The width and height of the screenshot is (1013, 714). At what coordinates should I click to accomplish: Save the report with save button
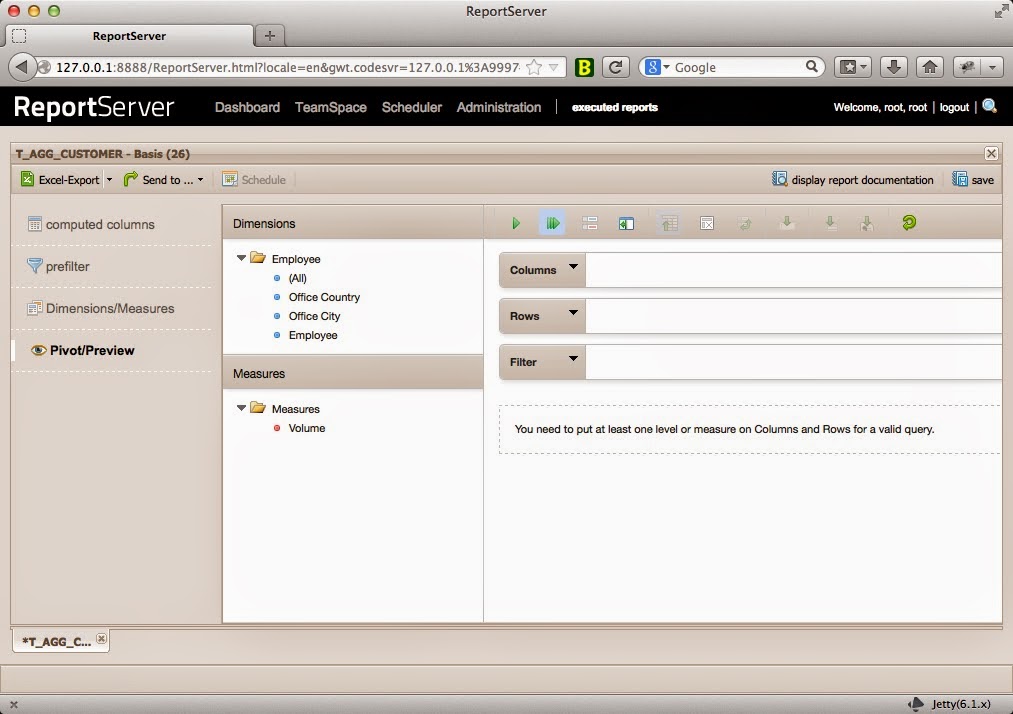click(x=973, y=180)
